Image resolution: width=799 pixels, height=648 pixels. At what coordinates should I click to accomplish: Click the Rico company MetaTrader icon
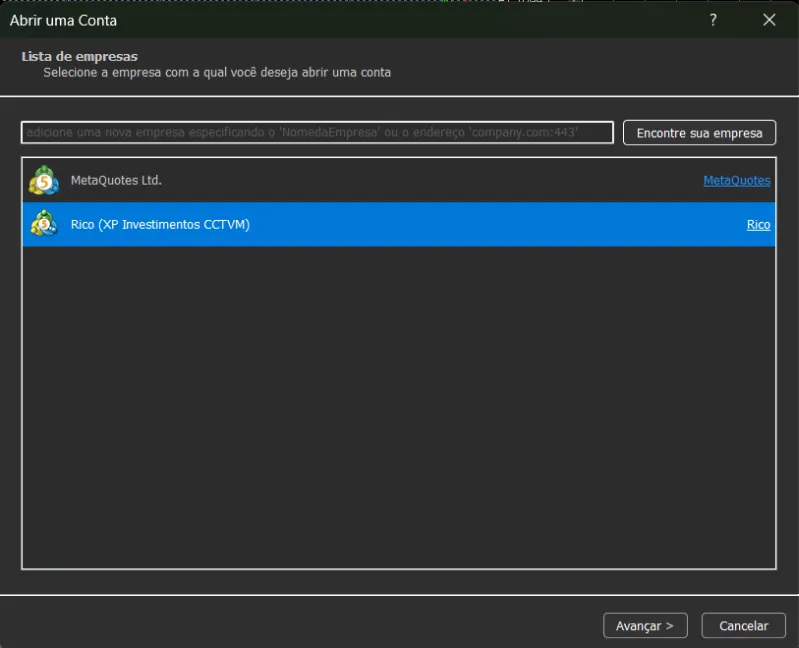[44, 224]
